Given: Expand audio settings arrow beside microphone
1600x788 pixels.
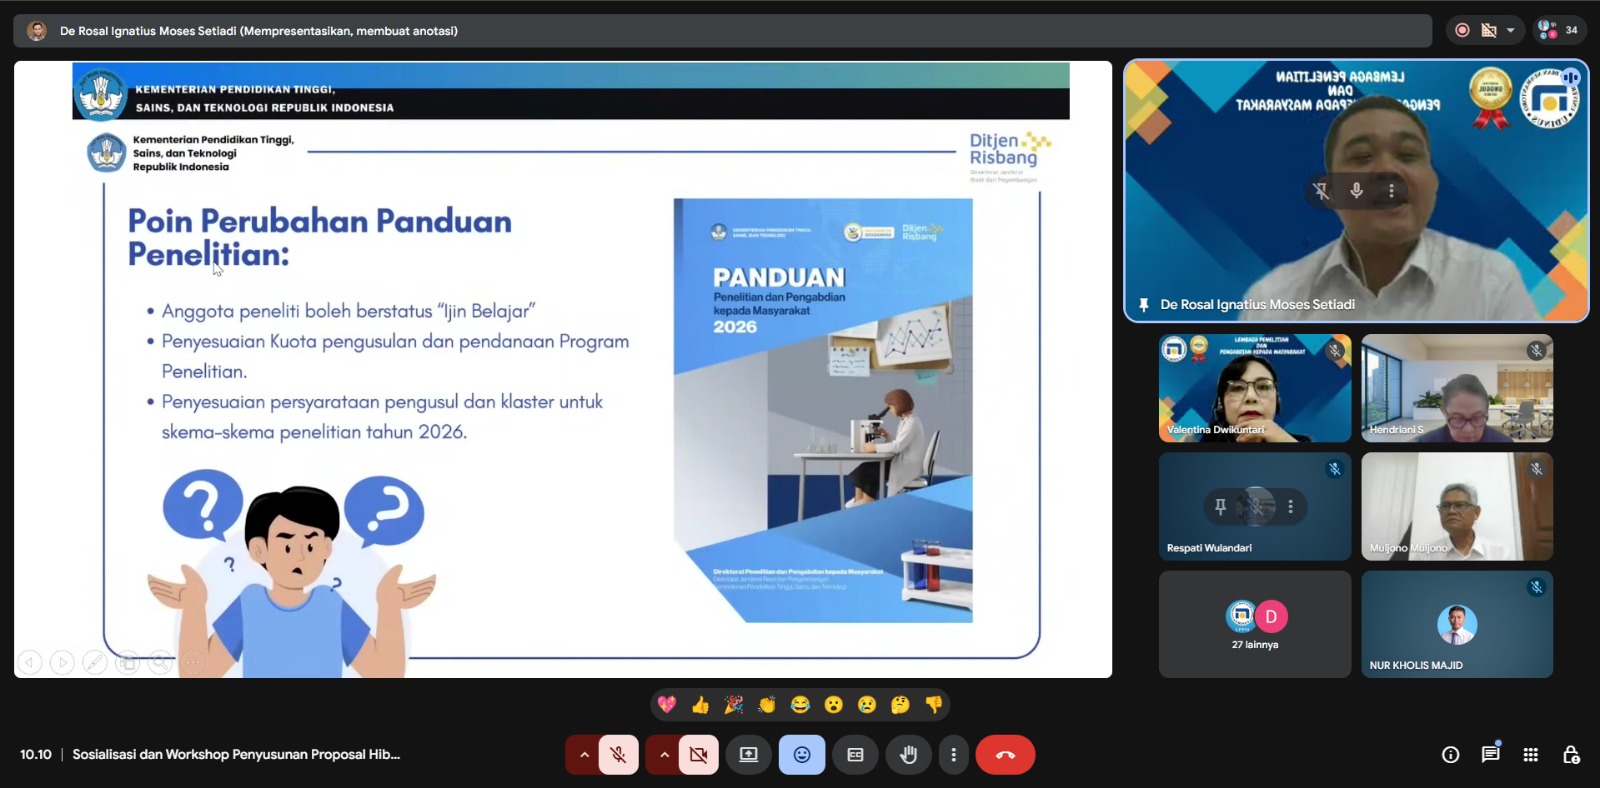Looking at the screenshot, I should (583, 755).
